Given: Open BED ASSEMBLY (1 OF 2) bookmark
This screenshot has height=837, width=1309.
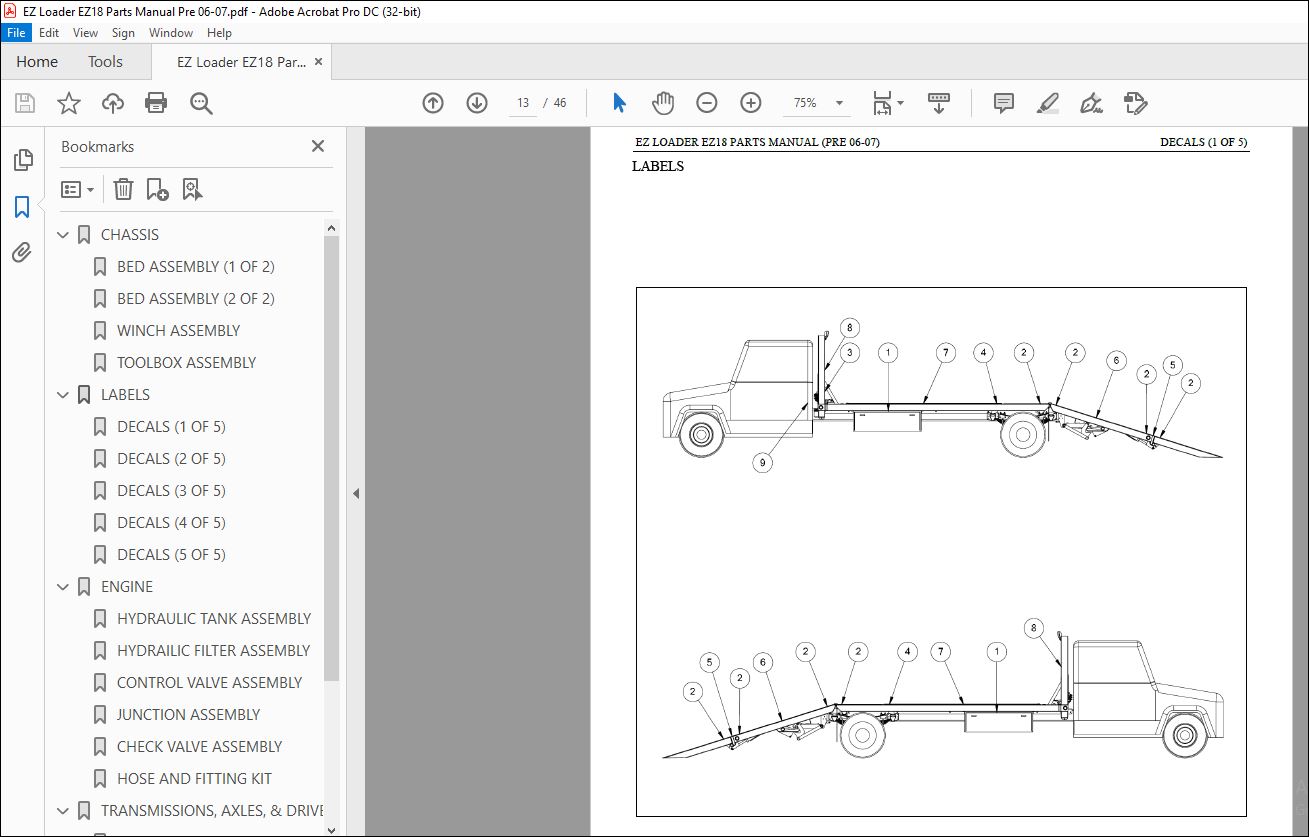Looking at the screenshot, I should click(196, 267).
